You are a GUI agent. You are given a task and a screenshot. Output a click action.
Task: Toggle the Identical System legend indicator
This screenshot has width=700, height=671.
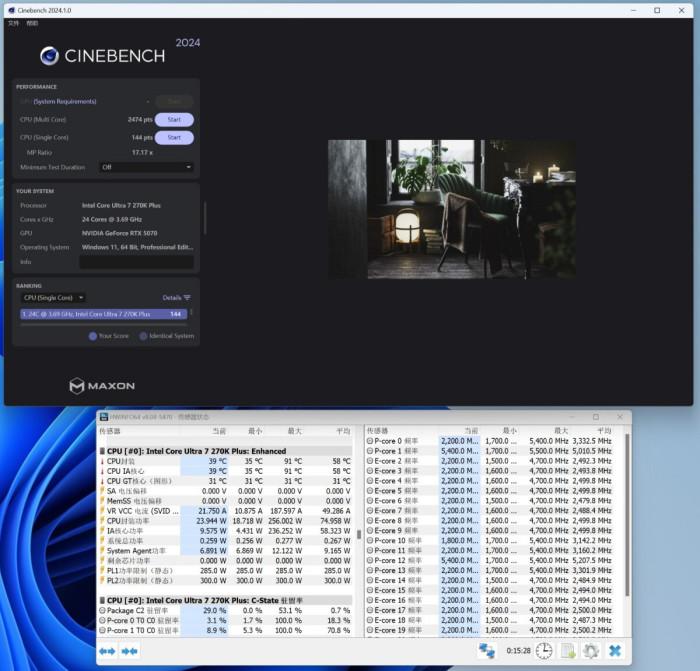(143, 336)
